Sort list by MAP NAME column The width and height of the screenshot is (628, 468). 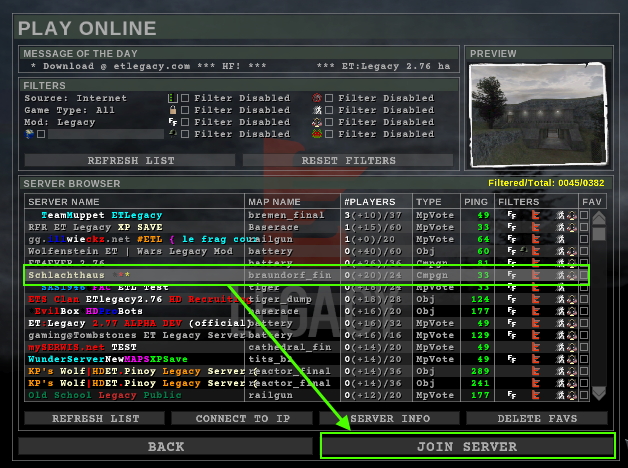tap(292, 202)
